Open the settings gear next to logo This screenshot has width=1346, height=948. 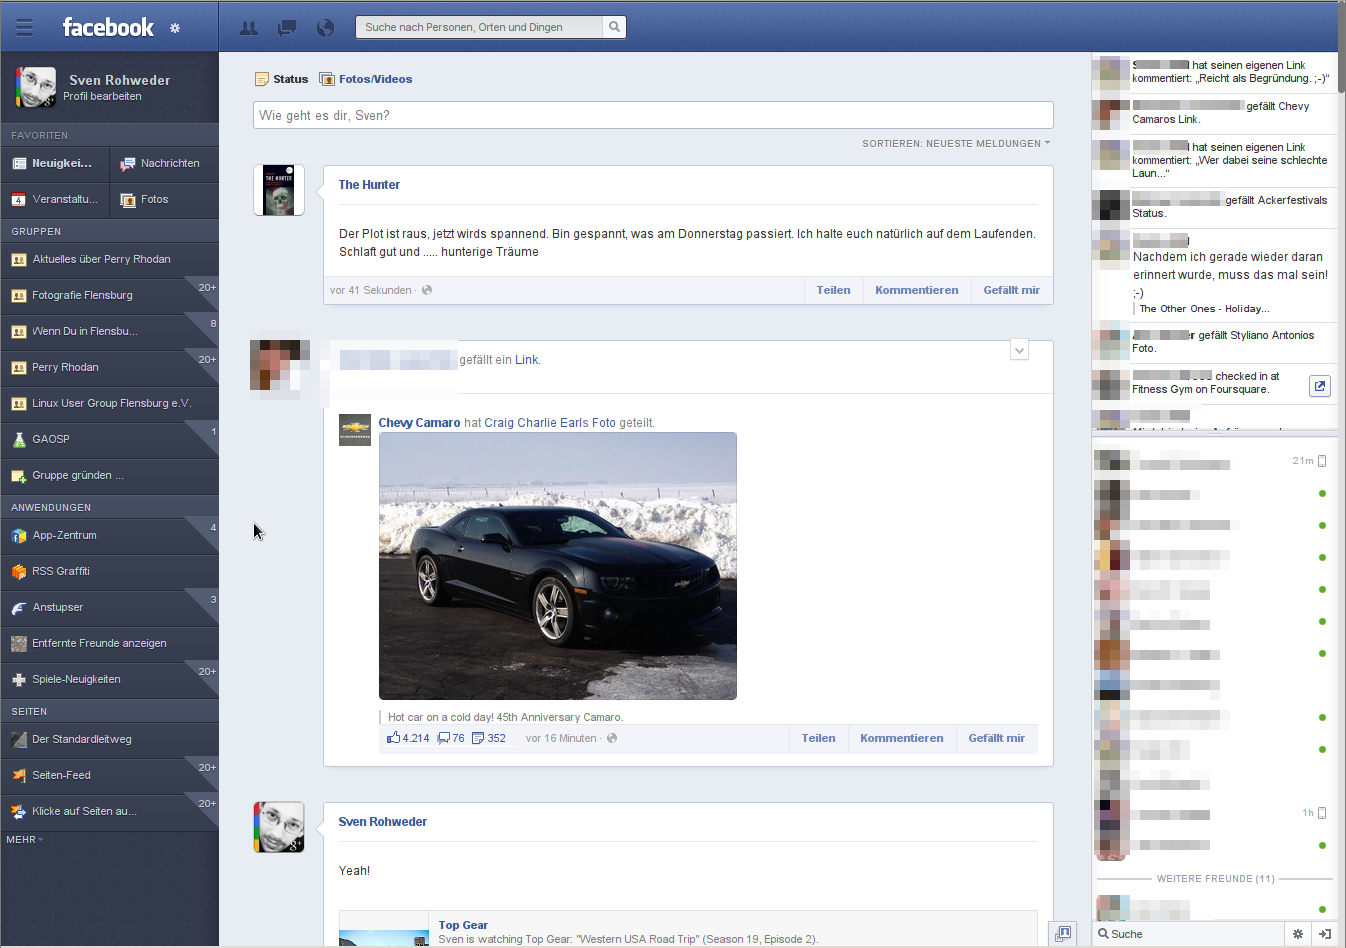pos(175,28)
